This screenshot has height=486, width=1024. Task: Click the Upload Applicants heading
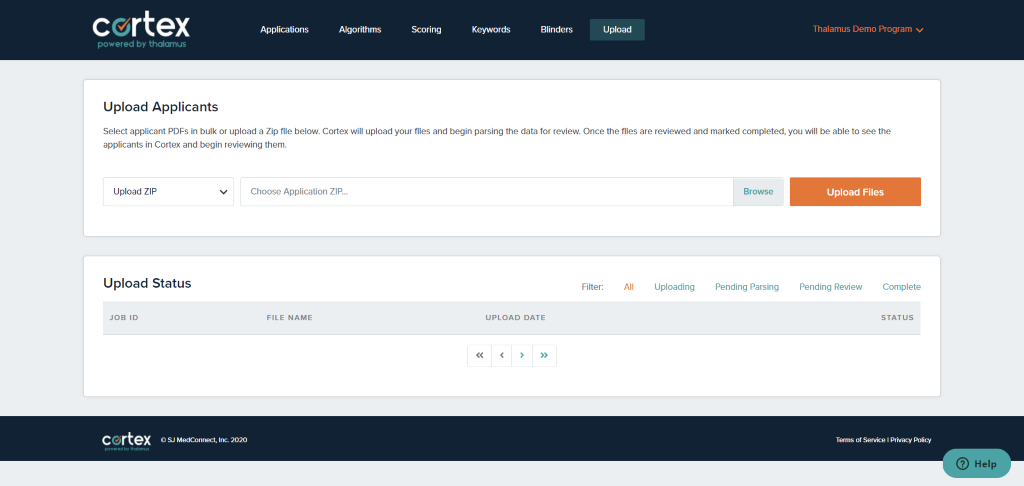[x=161, y=106]
